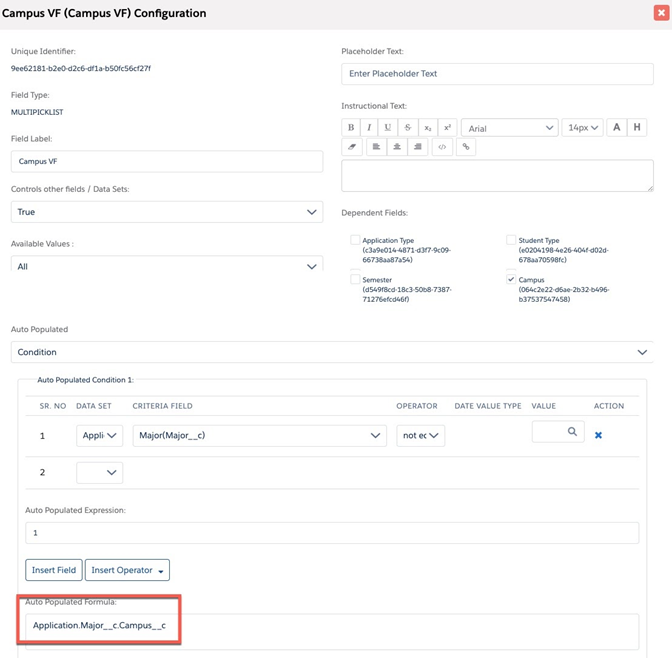Screen dimensions: 672x658
Task: Open the Controls other fields dropdown
Action: [167, 212]
